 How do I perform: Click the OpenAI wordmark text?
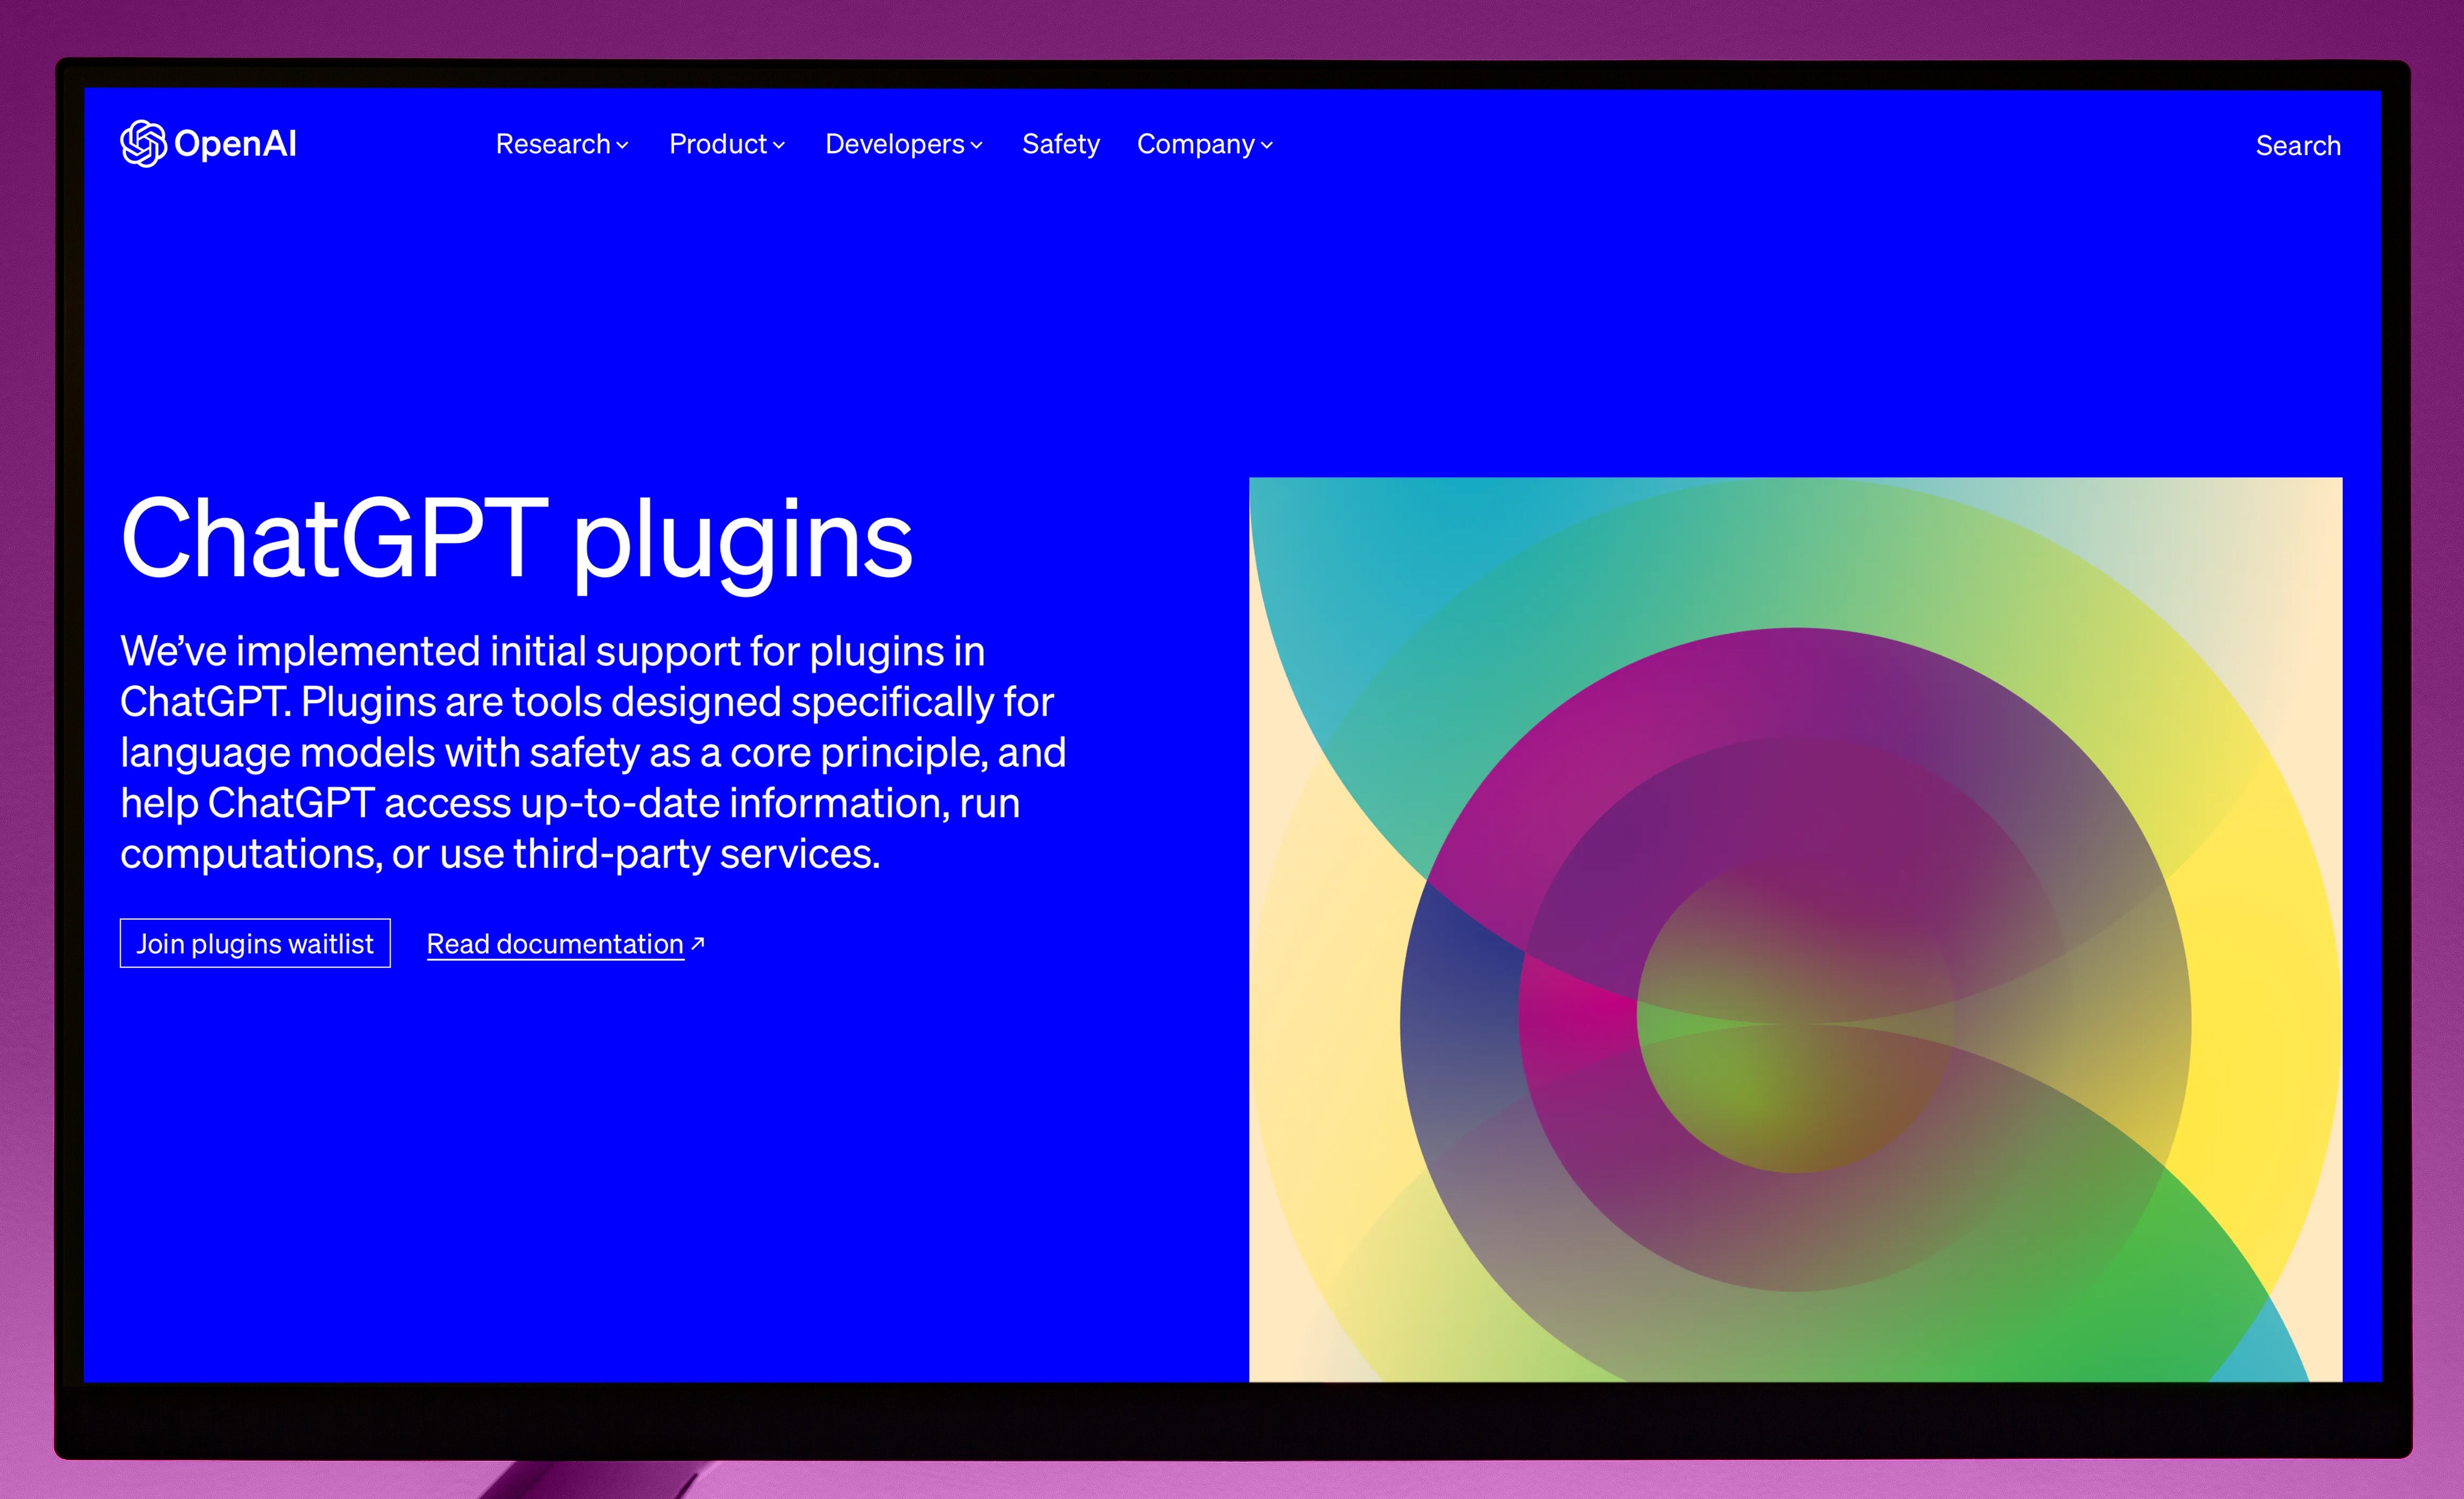point(235,144)
